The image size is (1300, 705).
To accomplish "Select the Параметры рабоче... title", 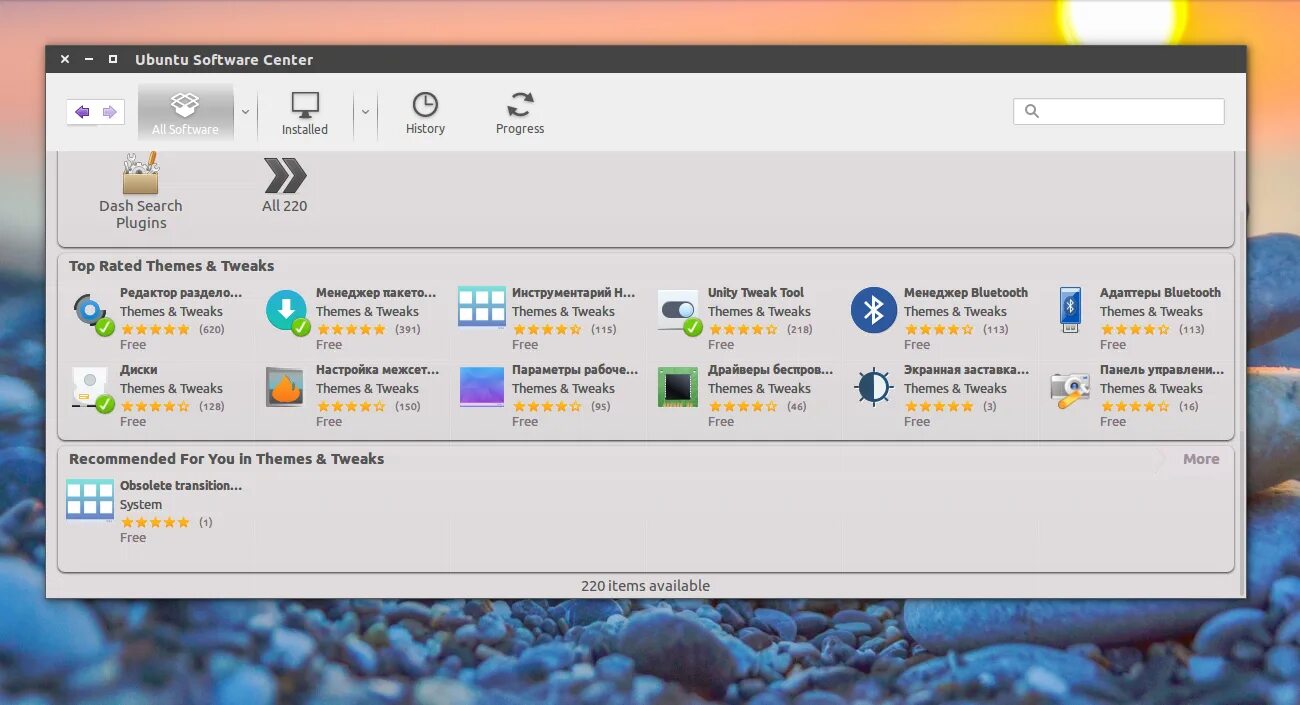I will pos(575,370).
